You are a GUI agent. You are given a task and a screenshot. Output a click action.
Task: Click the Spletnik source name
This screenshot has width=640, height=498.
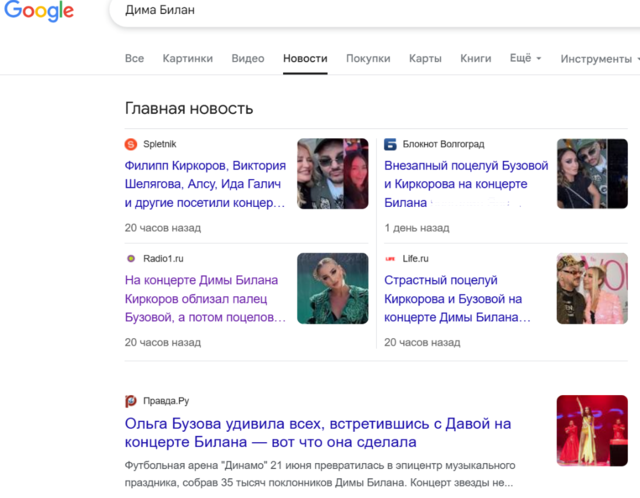pyautogui.click(x=160, y=144)
